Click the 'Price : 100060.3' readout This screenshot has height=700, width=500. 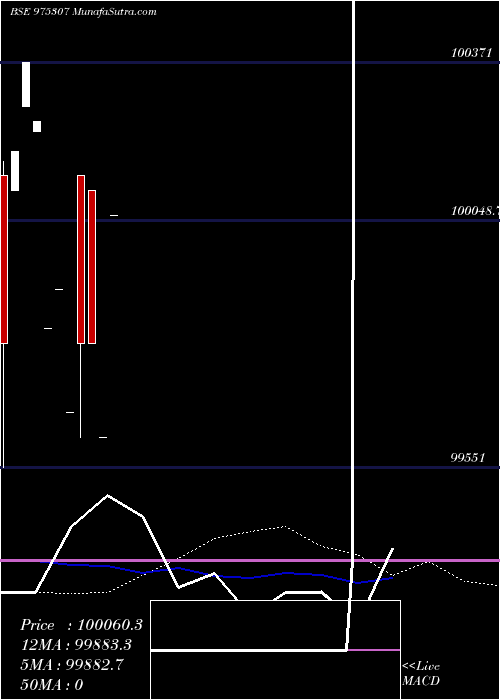81,625
